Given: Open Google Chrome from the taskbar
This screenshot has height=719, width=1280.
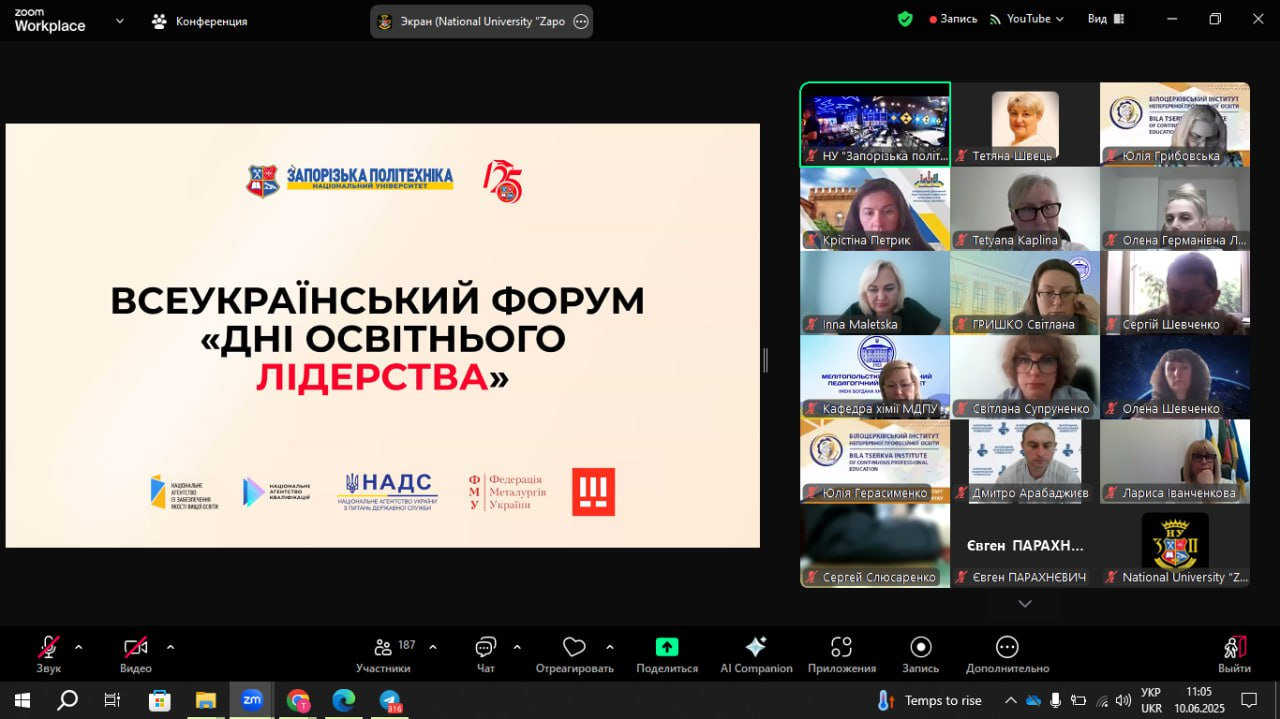Looking at the screenshot, I should pyautogui.click(x=298, y=700).
